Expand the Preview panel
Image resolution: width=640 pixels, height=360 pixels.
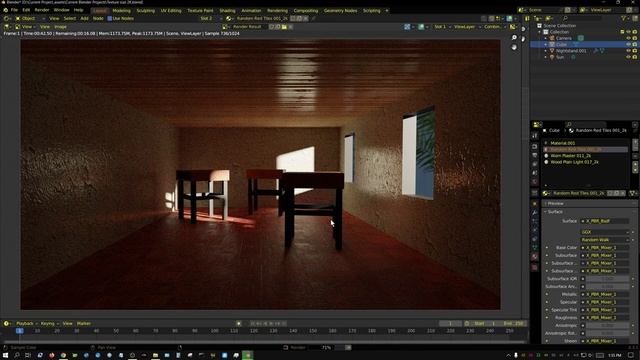click(x=555, y=203)
